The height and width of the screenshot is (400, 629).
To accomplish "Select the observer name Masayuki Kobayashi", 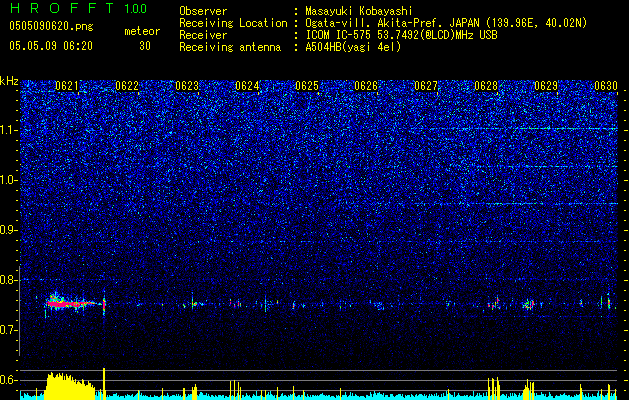I will pos(358,11).
